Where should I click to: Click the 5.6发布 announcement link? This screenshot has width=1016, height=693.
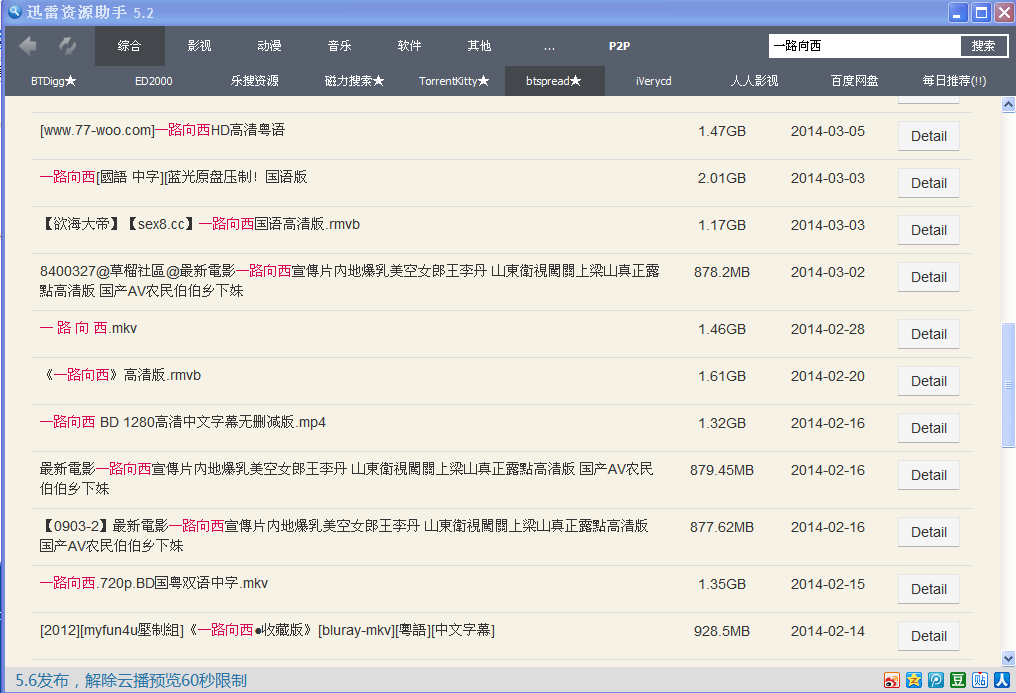[131, 680]
